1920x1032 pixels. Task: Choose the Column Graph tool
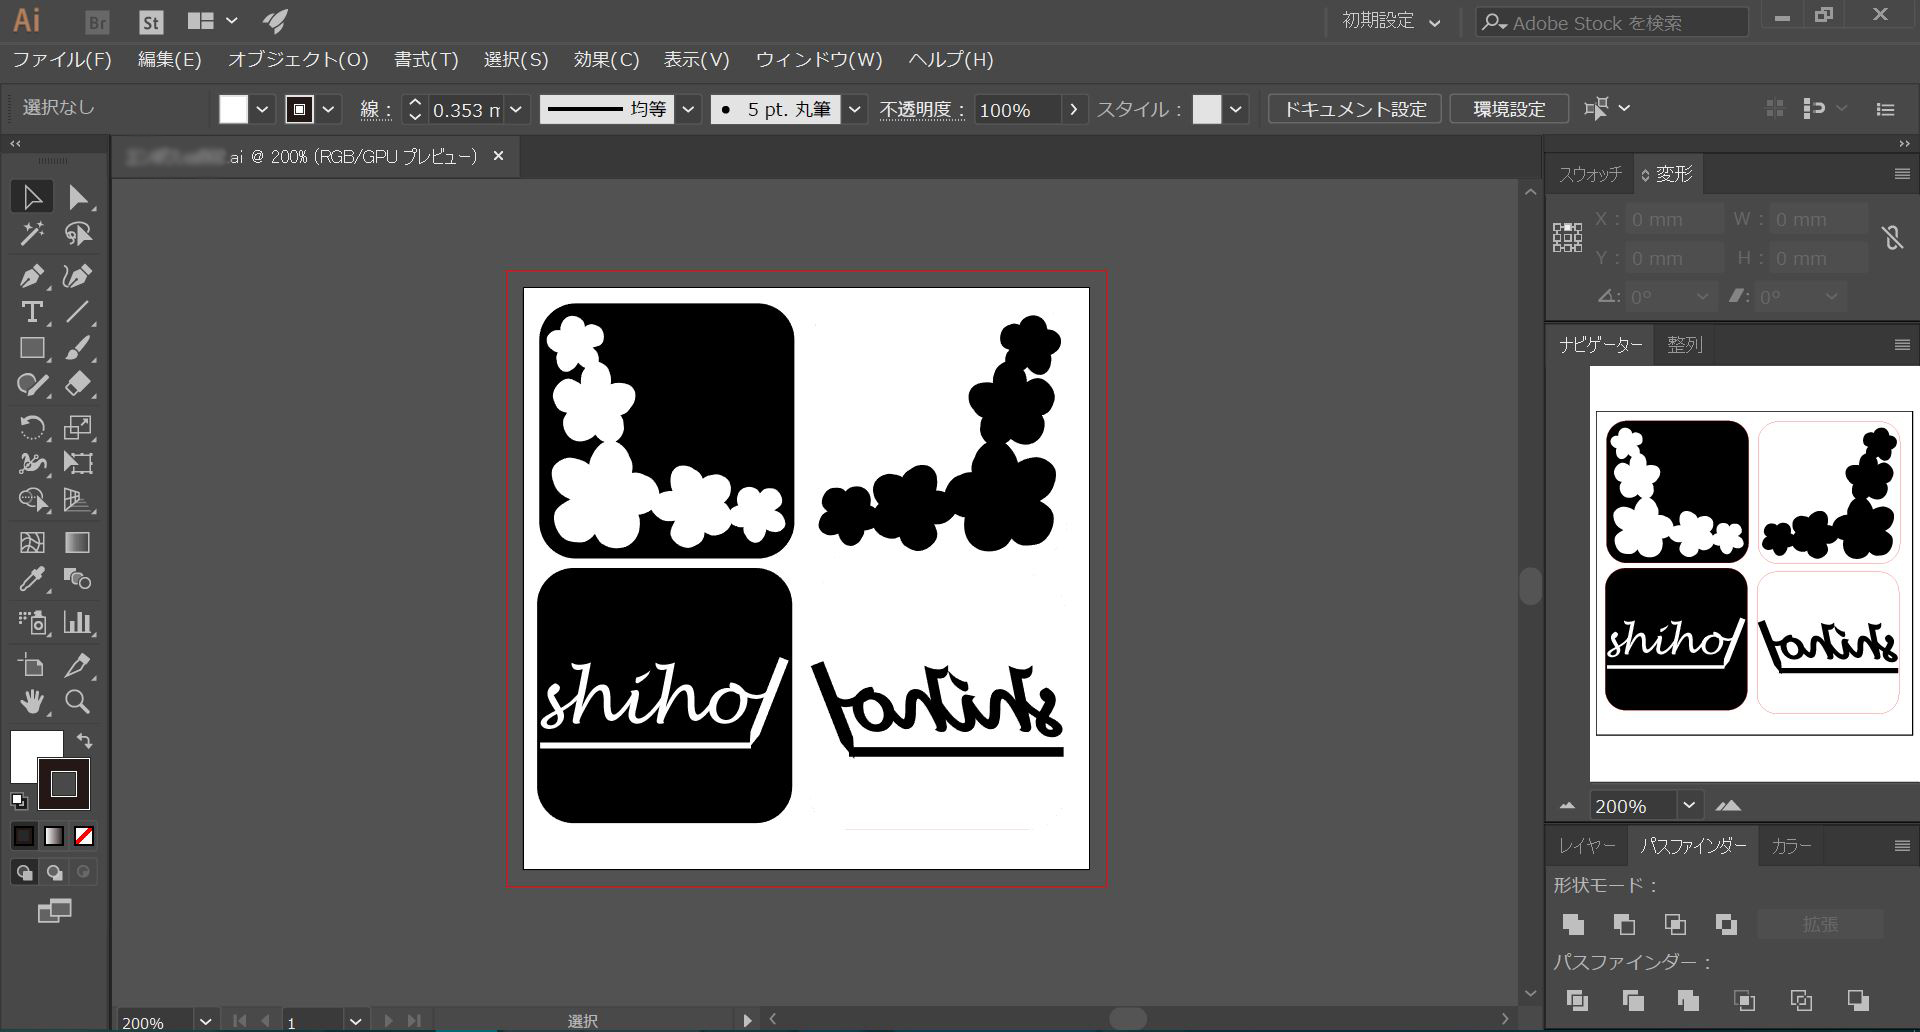78,622
